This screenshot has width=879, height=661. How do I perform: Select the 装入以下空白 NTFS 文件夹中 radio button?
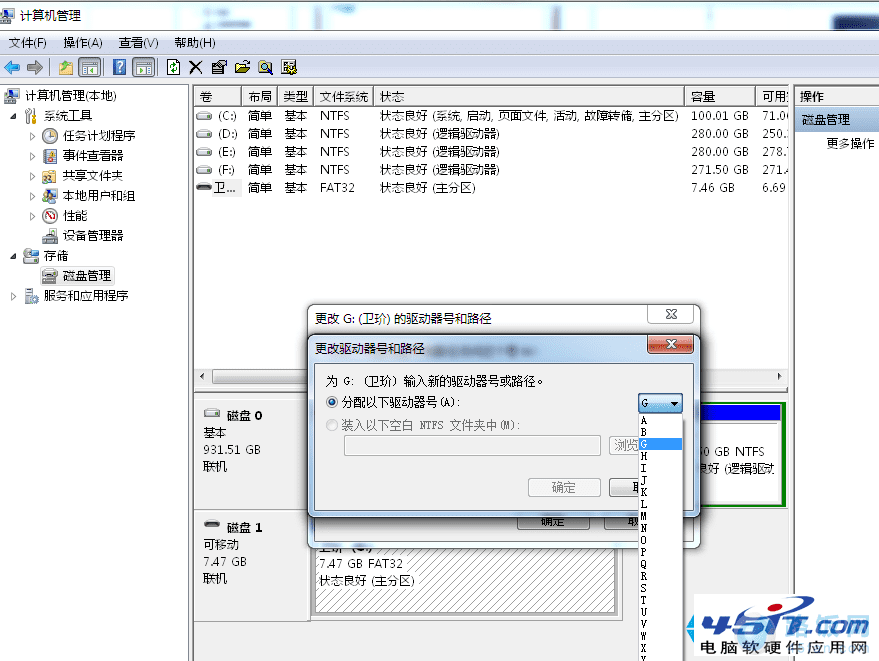[332, 425]
